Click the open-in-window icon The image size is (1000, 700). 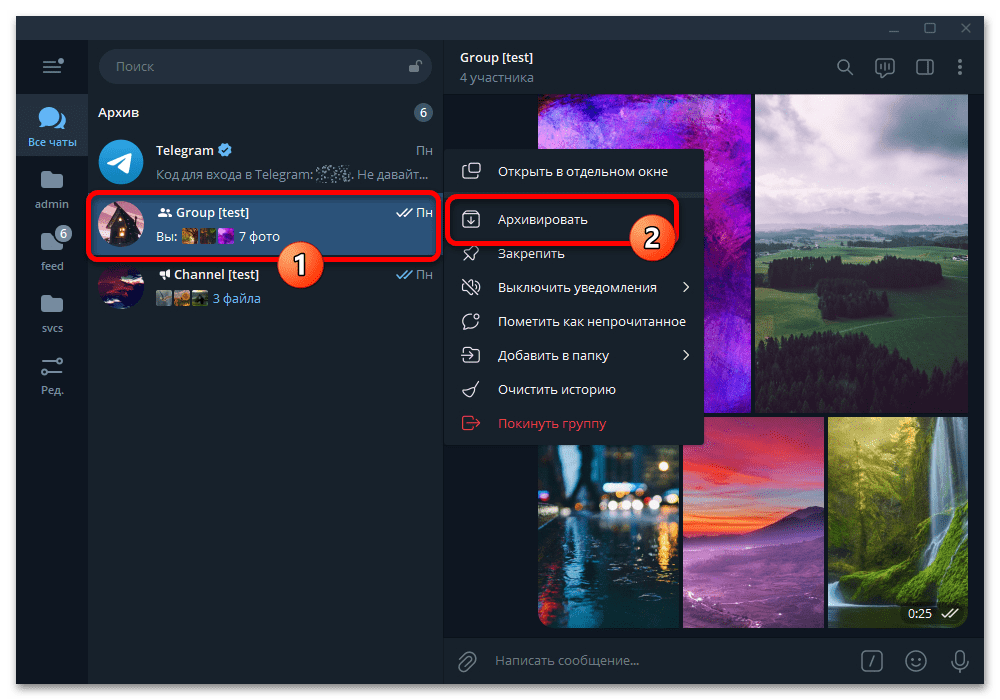point(471,171)
